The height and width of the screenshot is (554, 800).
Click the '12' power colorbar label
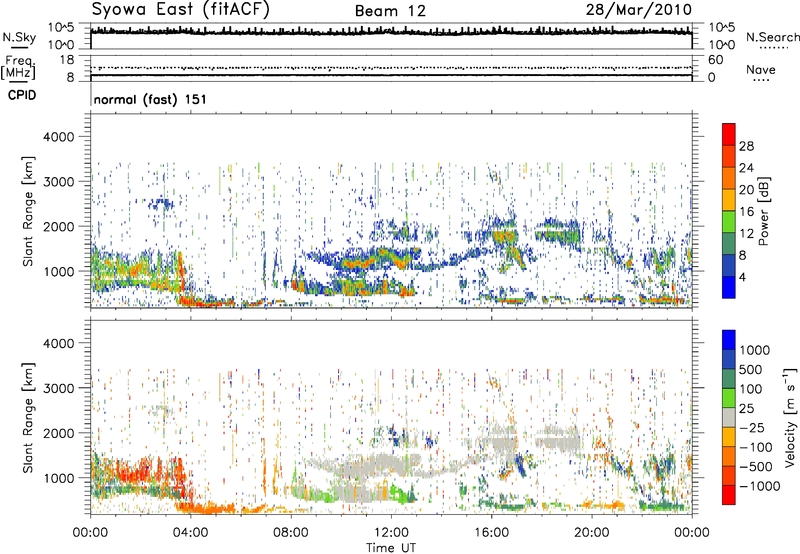(746, 234)
